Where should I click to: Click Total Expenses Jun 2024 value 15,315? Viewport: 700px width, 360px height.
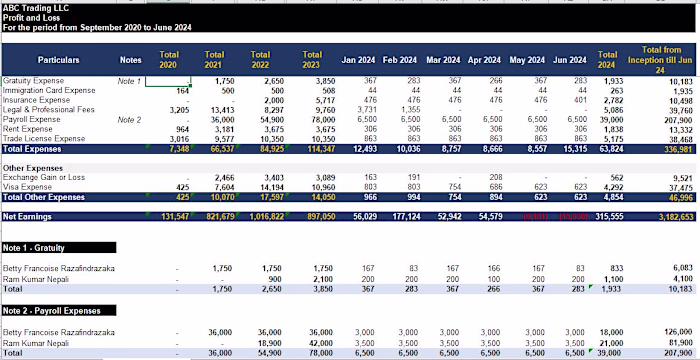pyautogui.click(x=575, y=149)
